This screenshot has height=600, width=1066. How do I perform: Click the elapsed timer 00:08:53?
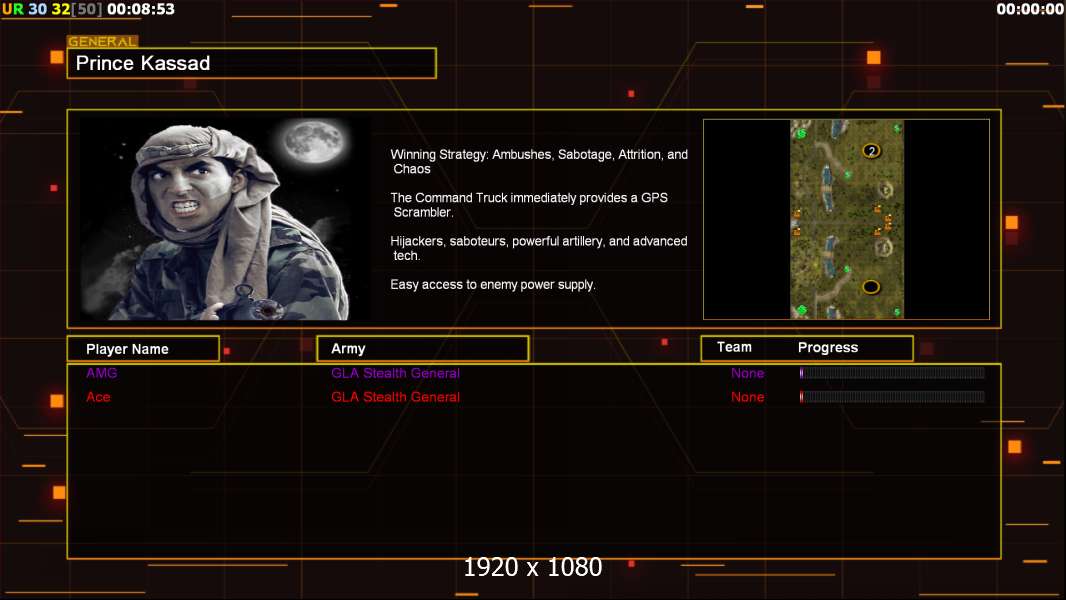pyautogui.click(x=141, y=10)
